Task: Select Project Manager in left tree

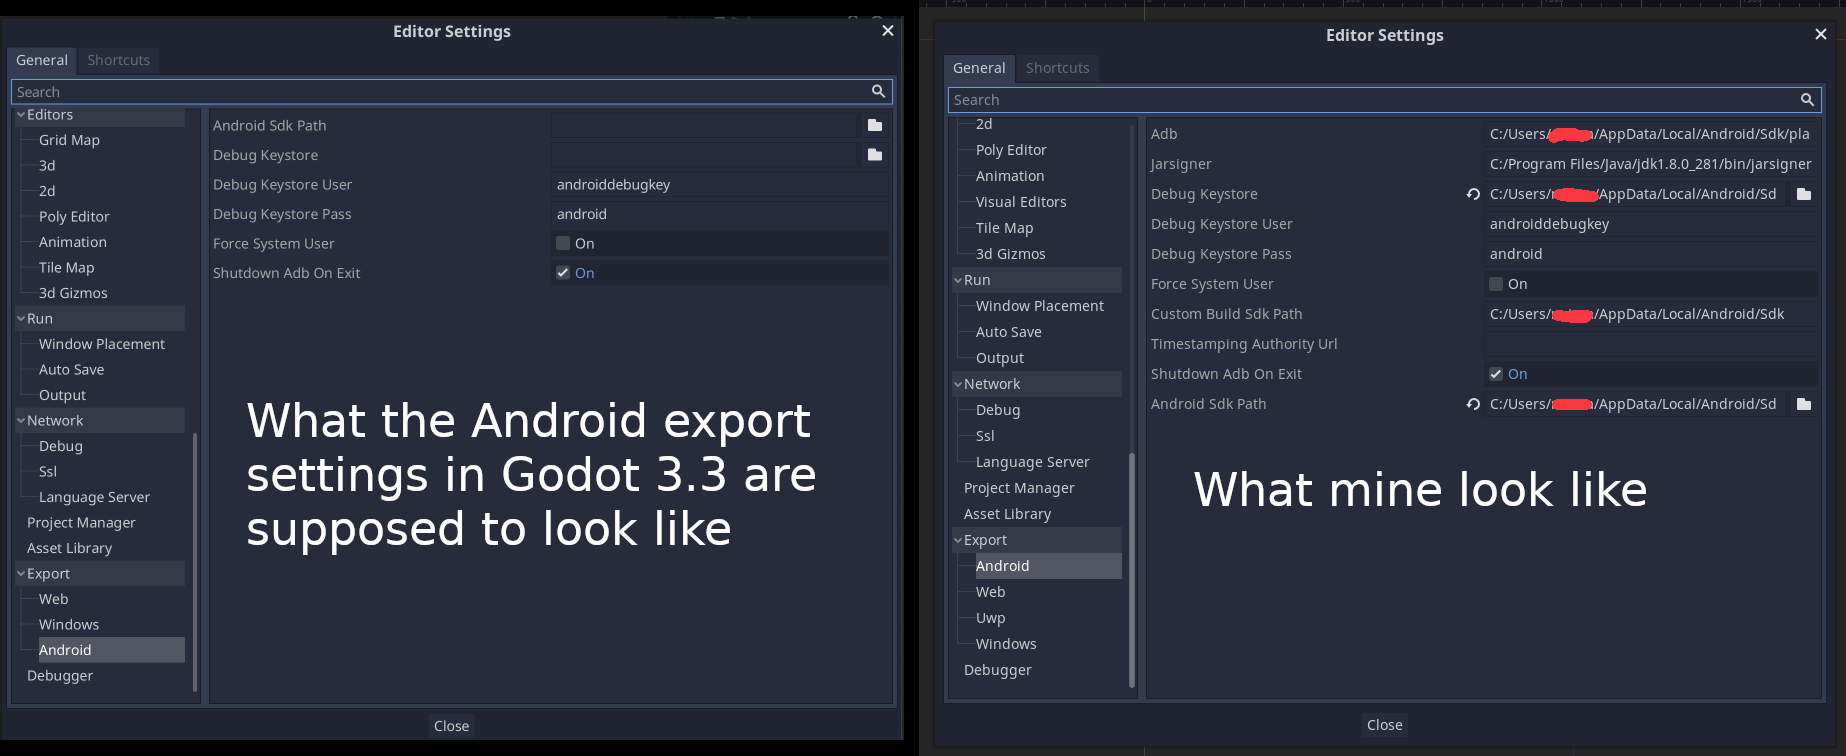Action: (x=81, y=522)
